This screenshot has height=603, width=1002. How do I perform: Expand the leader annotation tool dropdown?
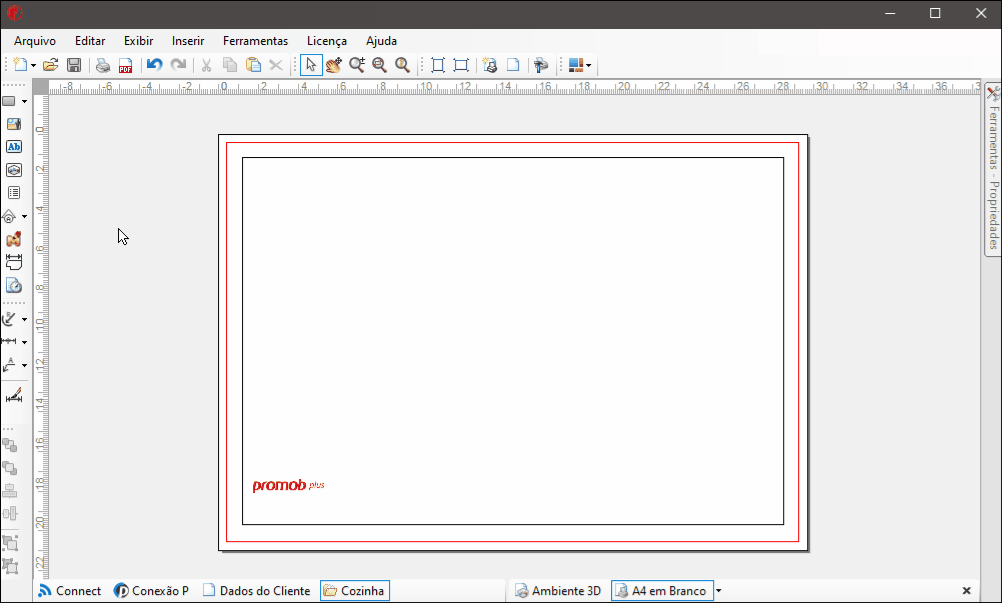(x=24, y=365)
